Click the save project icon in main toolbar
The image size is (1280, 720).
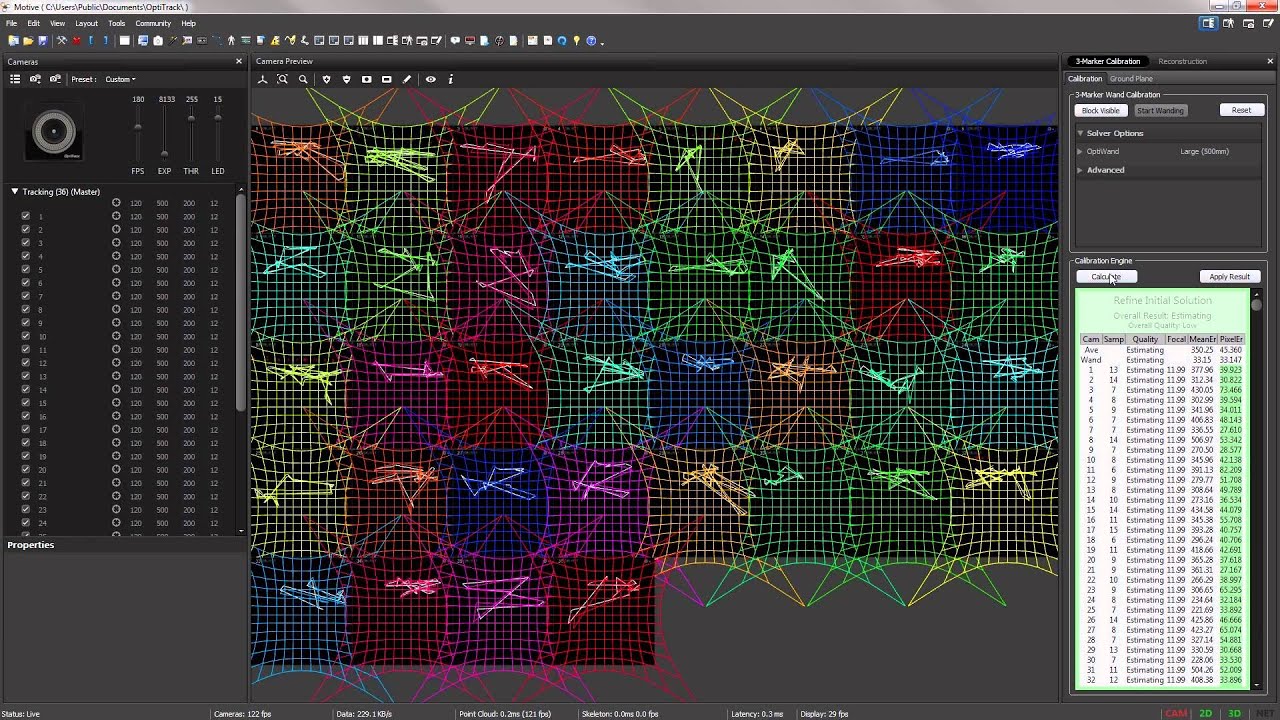click(x=42, y=41)
